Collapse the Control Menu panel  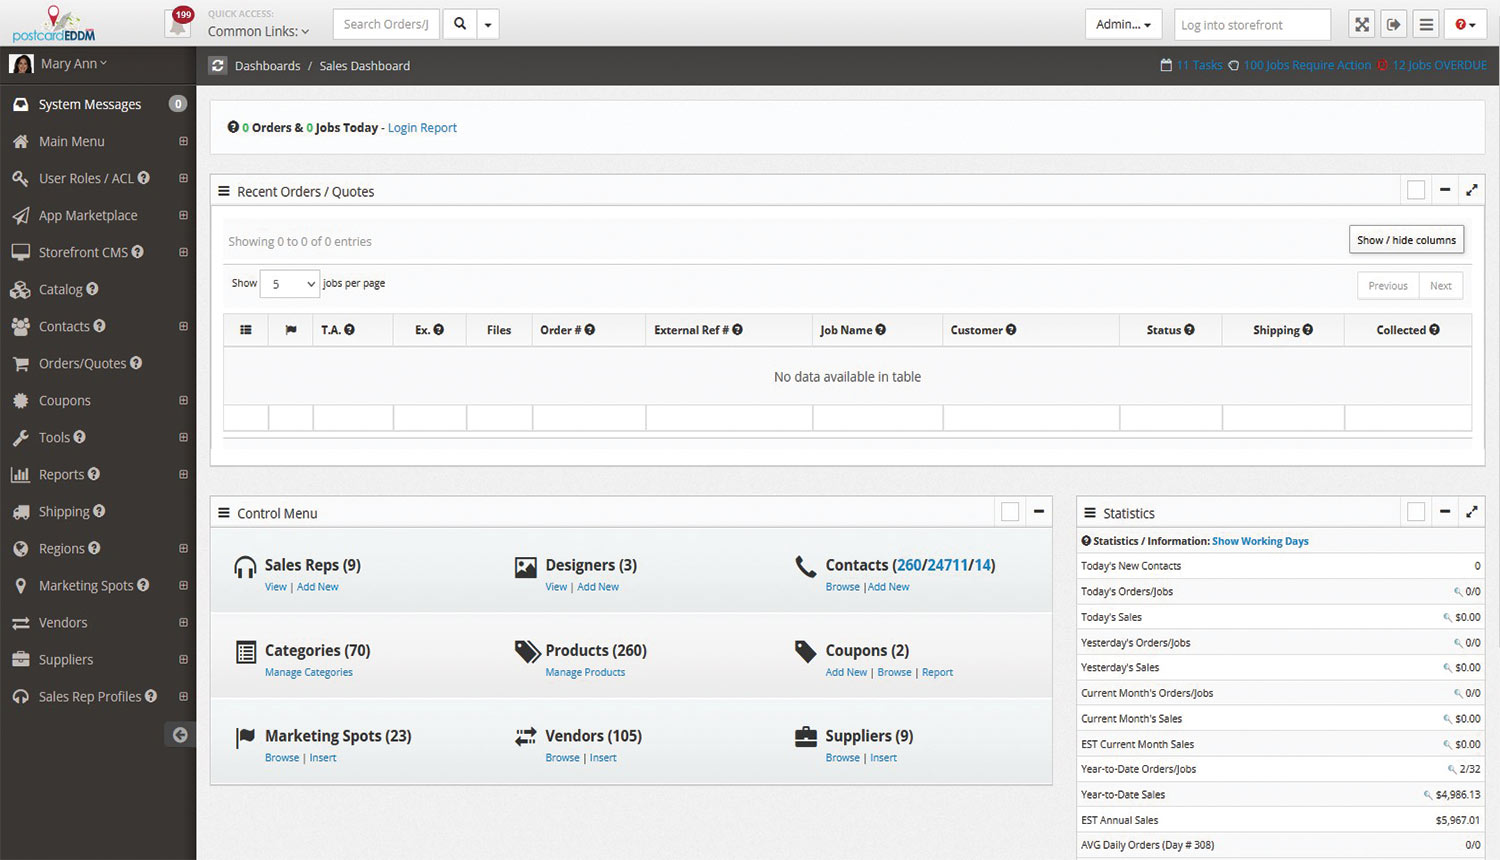[x=1038, y=511]
